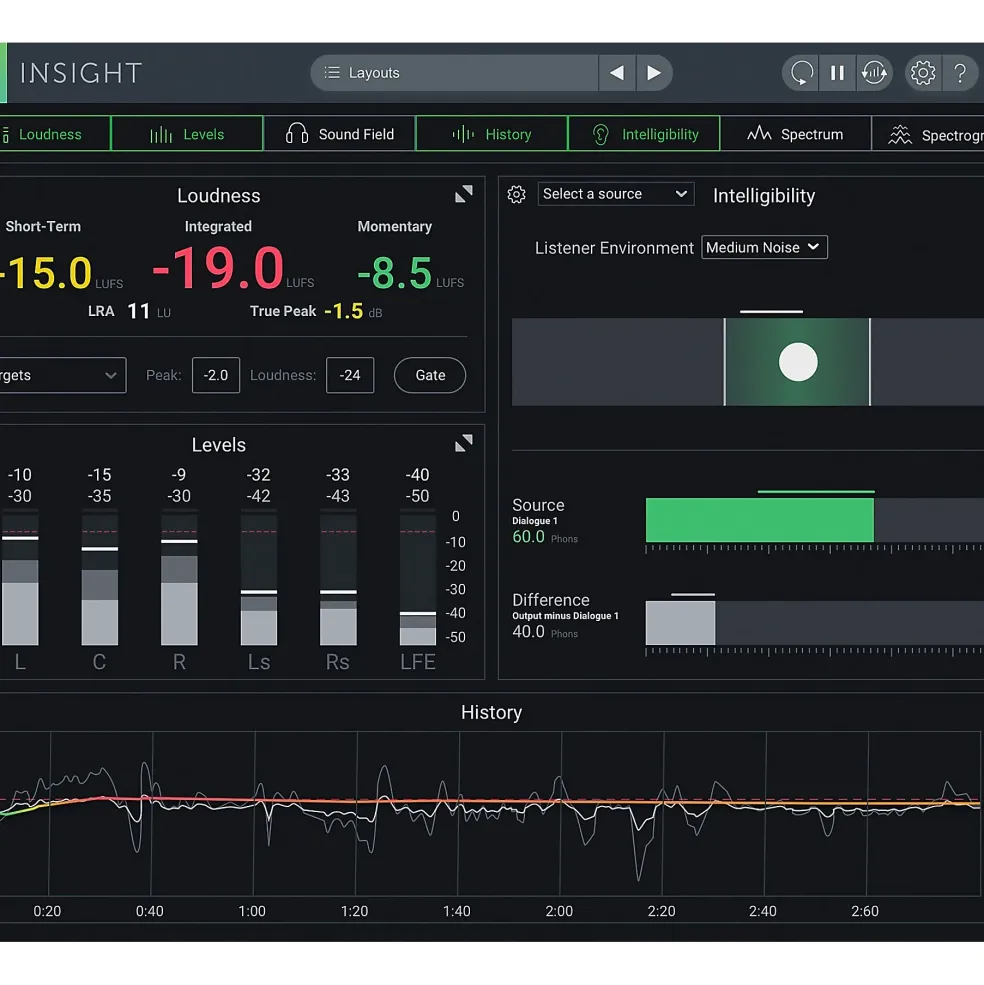This screenshot has width=984, height=985.
Task: Go to previous layout arrow
Action: click(617, 73)
